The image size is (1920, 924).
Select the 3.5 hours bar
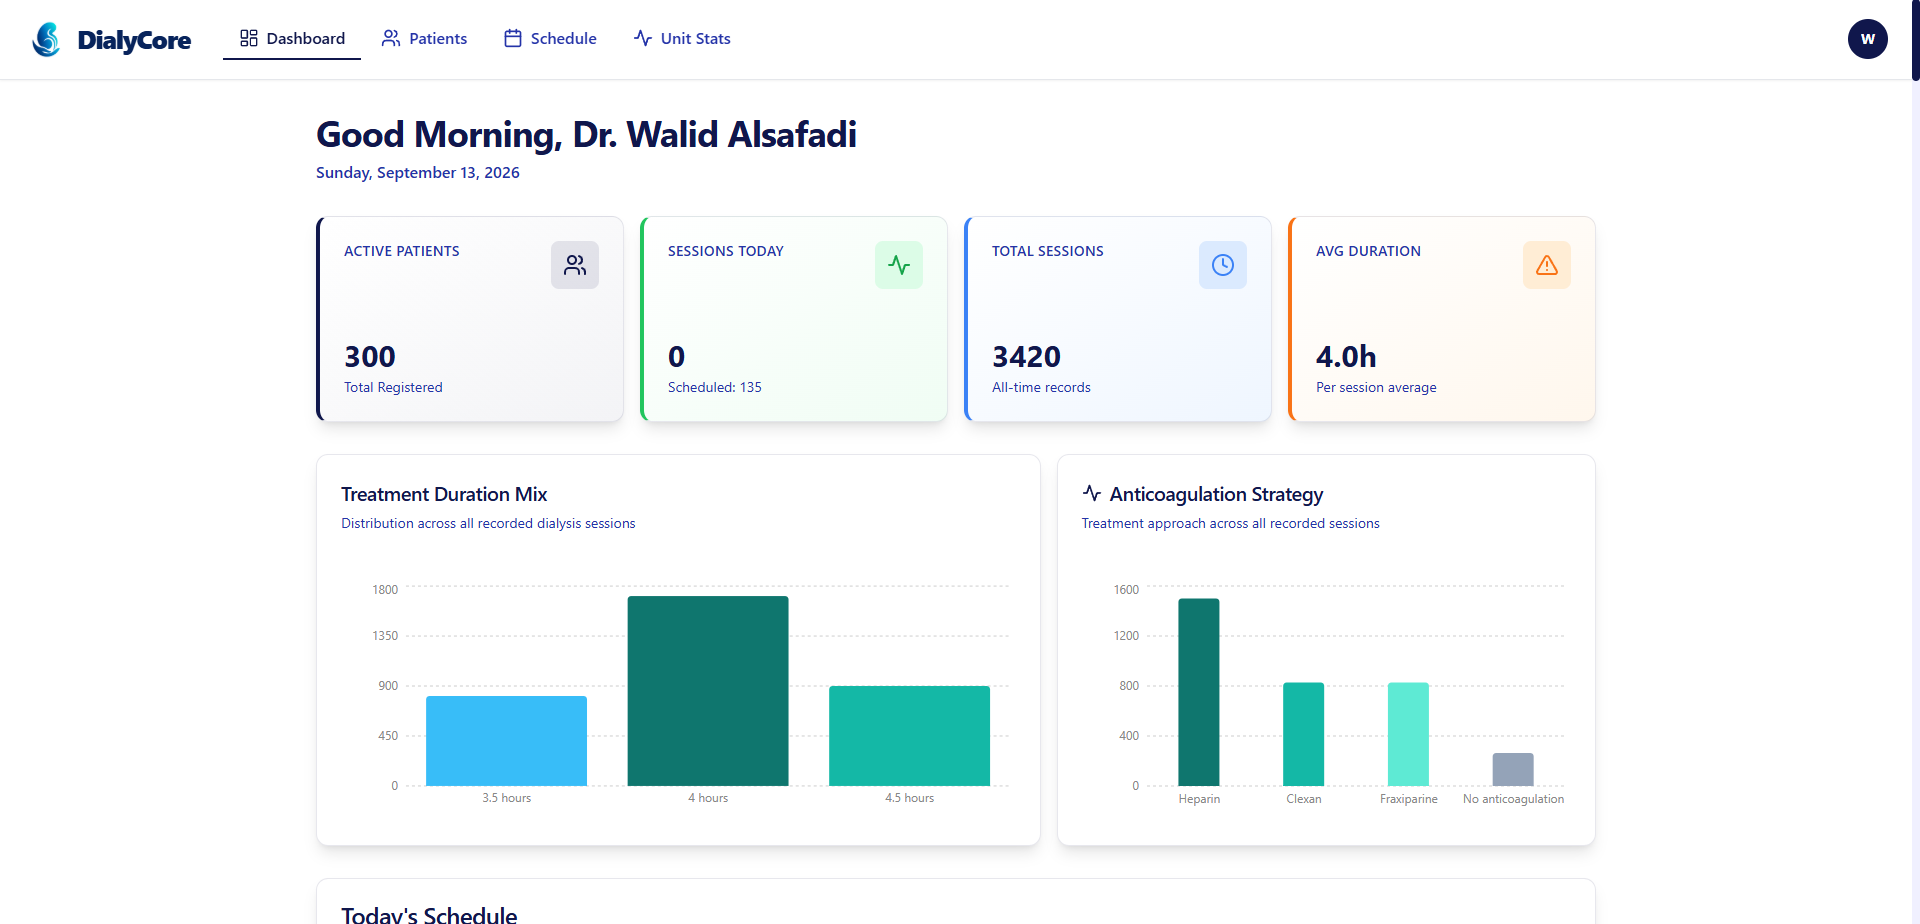point(506,741)
